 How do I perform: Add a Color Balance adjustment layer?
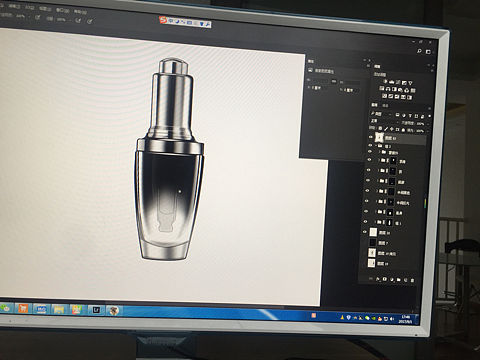tap(388, 89)
